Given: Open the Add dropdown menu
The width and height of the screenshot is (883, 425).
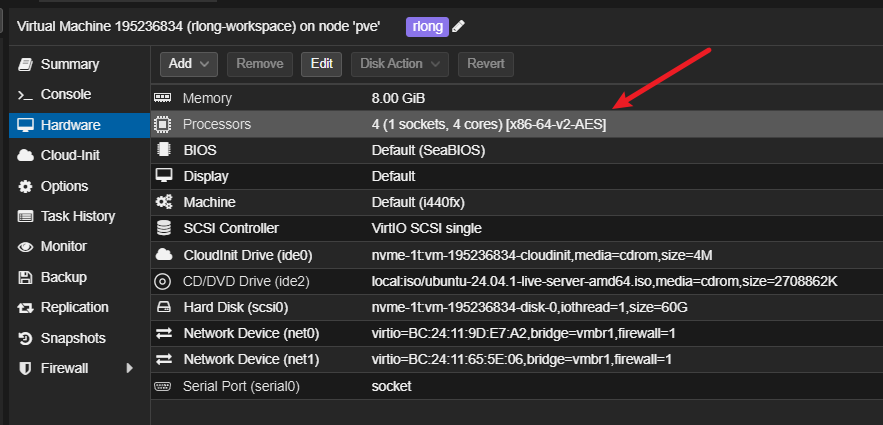Looking at the screenshot, I should (189, 64).
